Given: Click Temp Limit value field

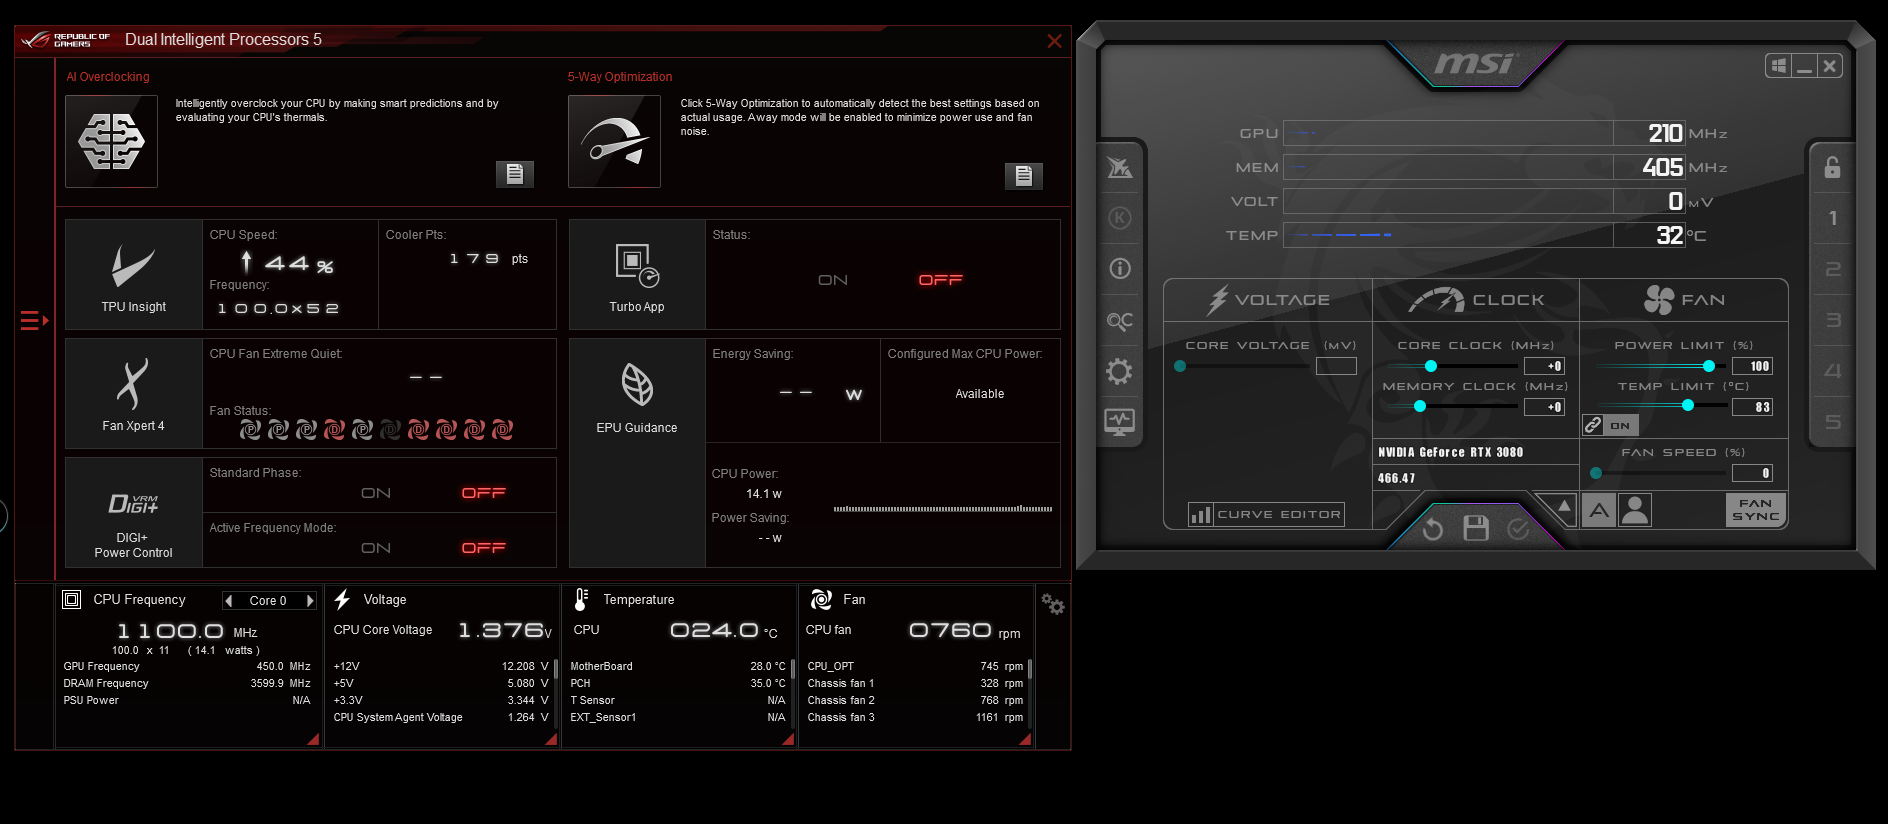Looking at the screenshot, I should [x=1752, y=407].
